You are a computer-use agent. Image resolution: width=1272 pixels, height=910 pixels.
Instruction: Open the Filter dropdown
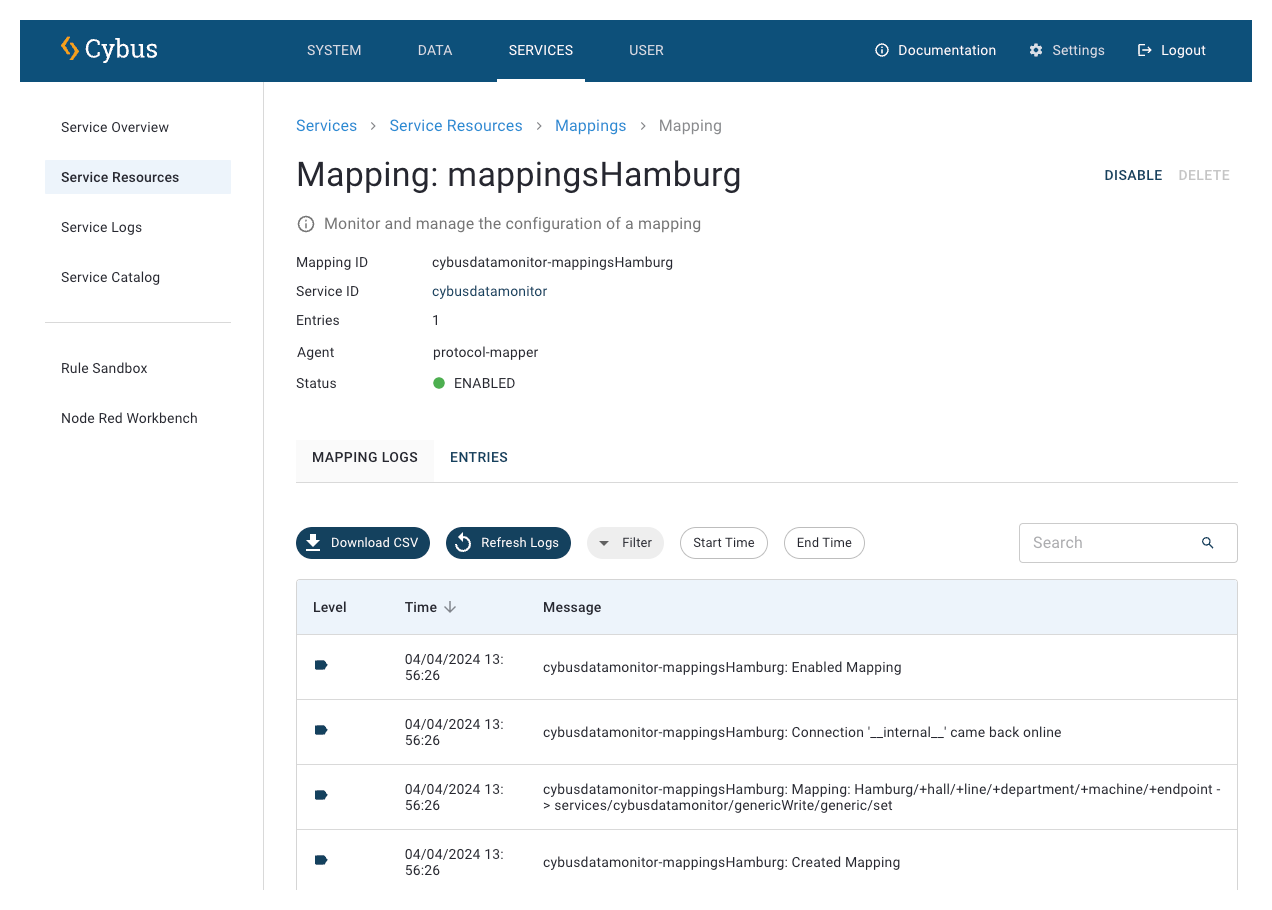625,543
